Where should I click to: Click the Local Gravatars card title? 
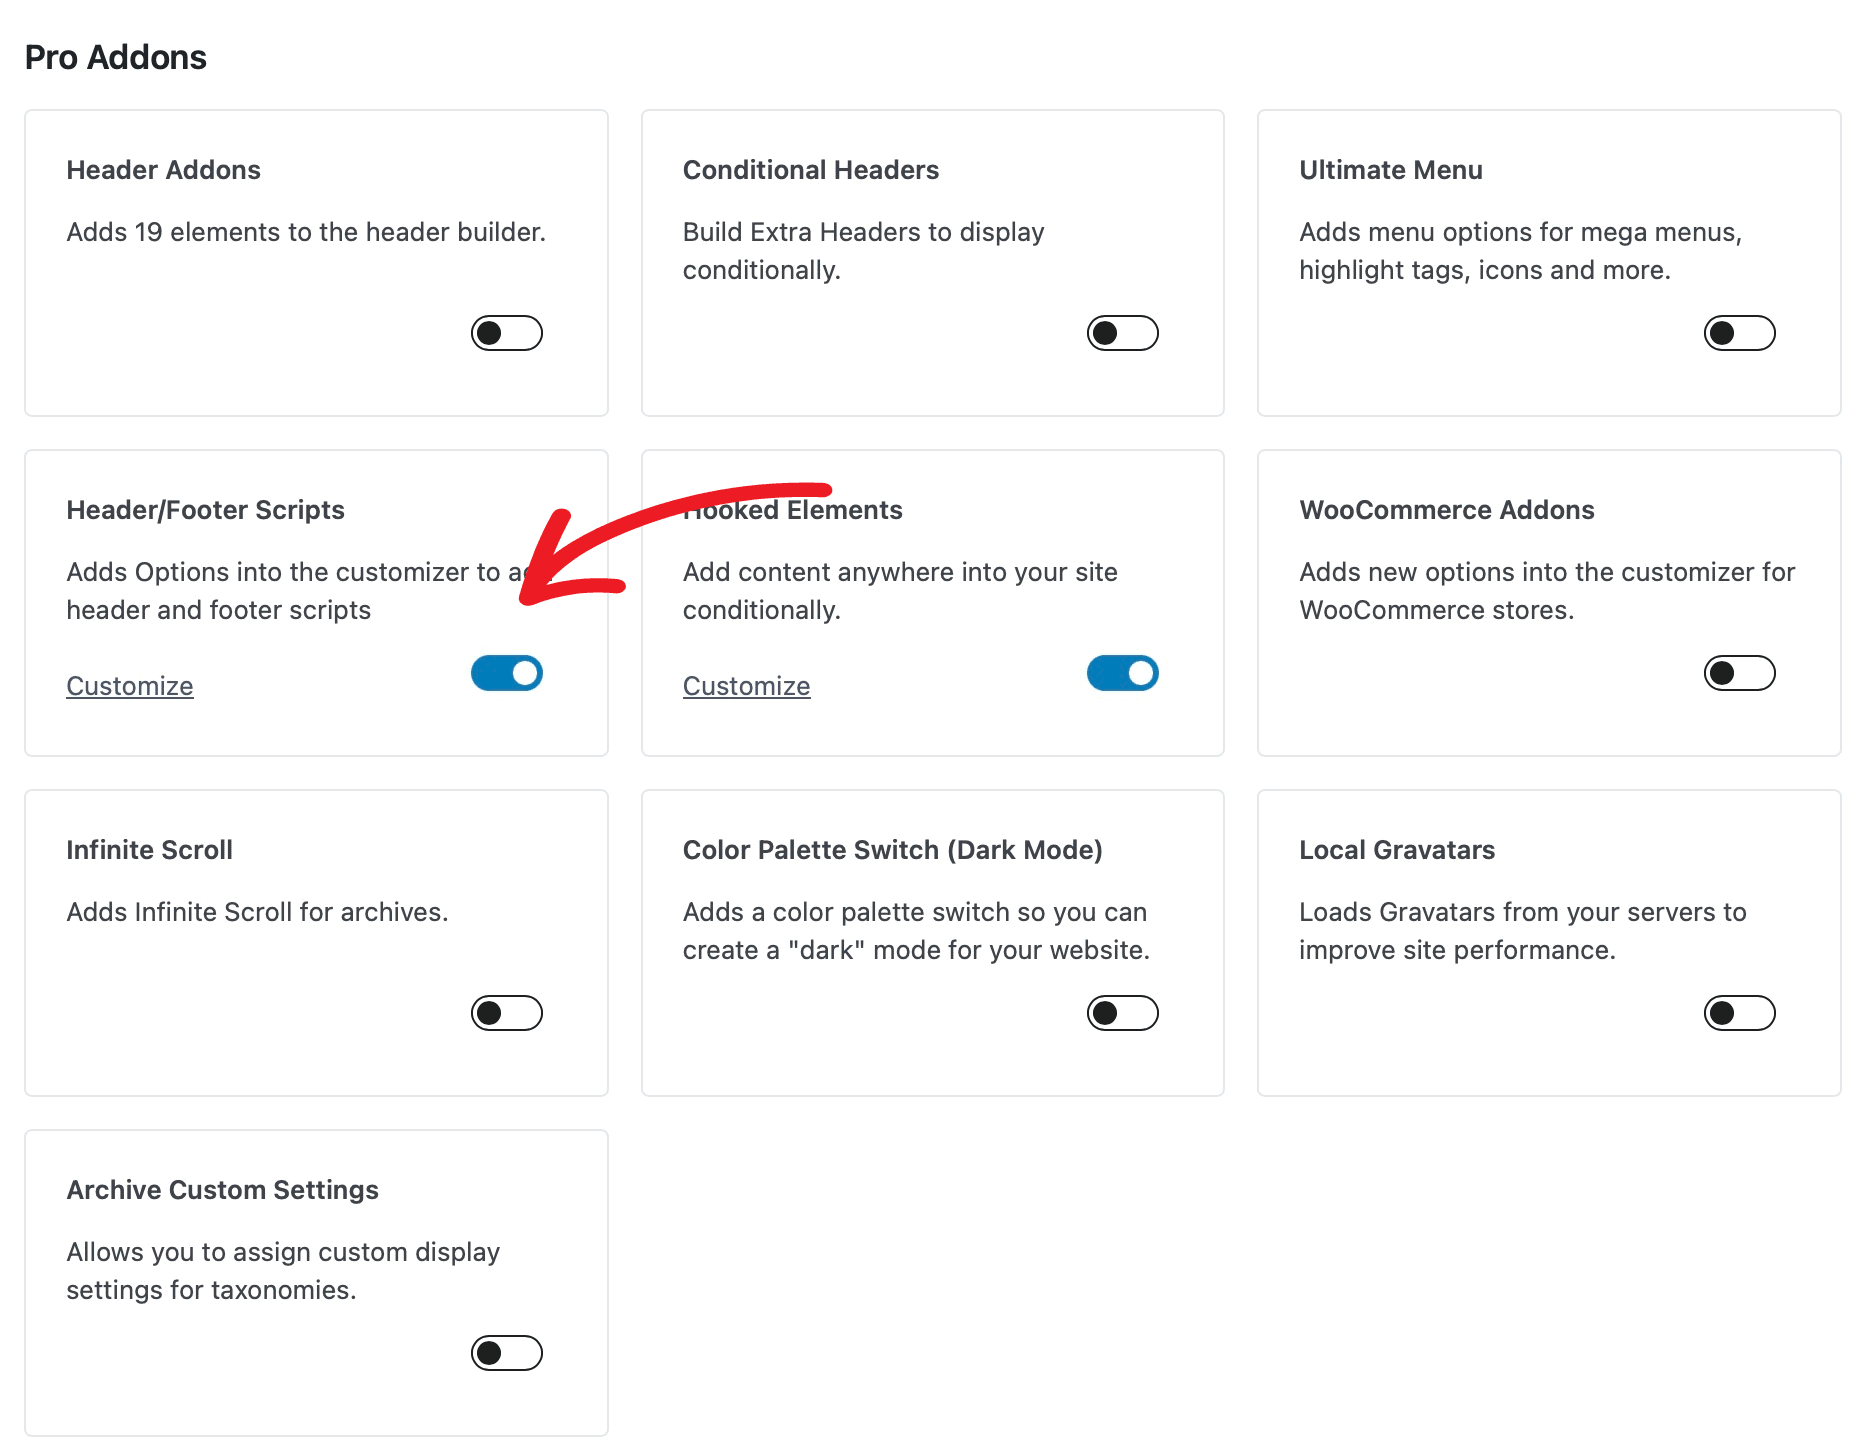tap(1396, 850)
